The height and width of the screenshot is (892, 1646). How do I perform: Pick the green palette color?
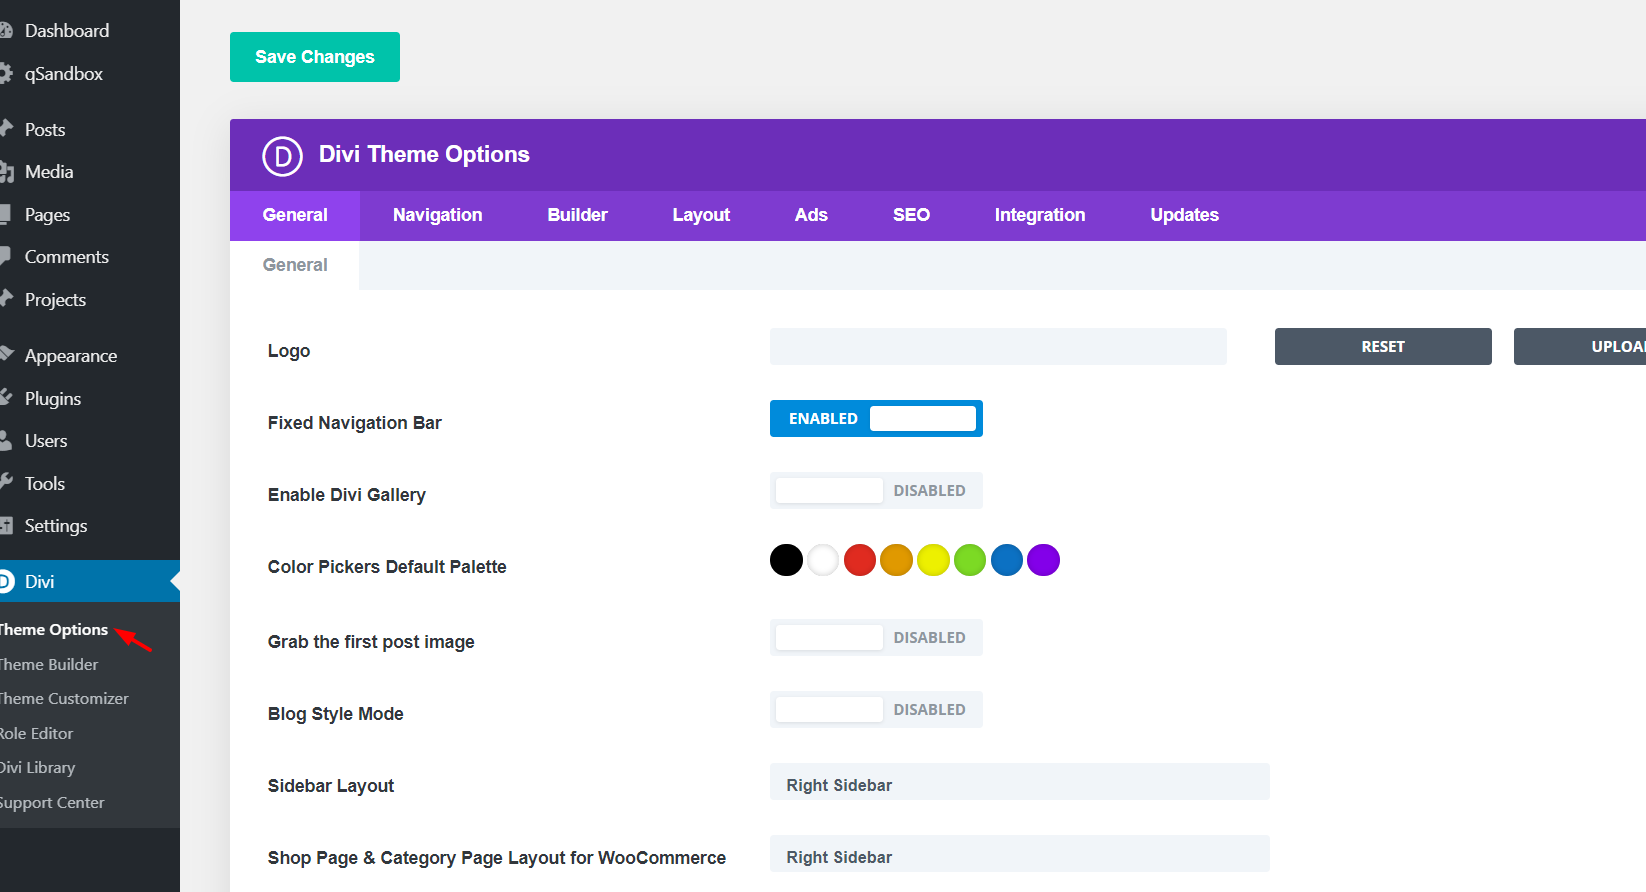[970, 560]
